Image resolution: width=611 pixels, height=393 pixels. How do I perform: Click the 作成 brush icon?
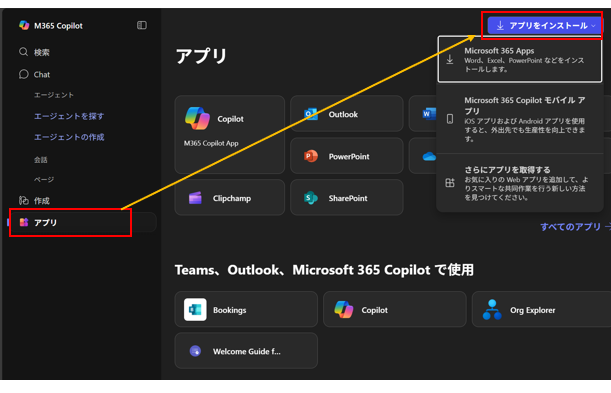(24, 200)
